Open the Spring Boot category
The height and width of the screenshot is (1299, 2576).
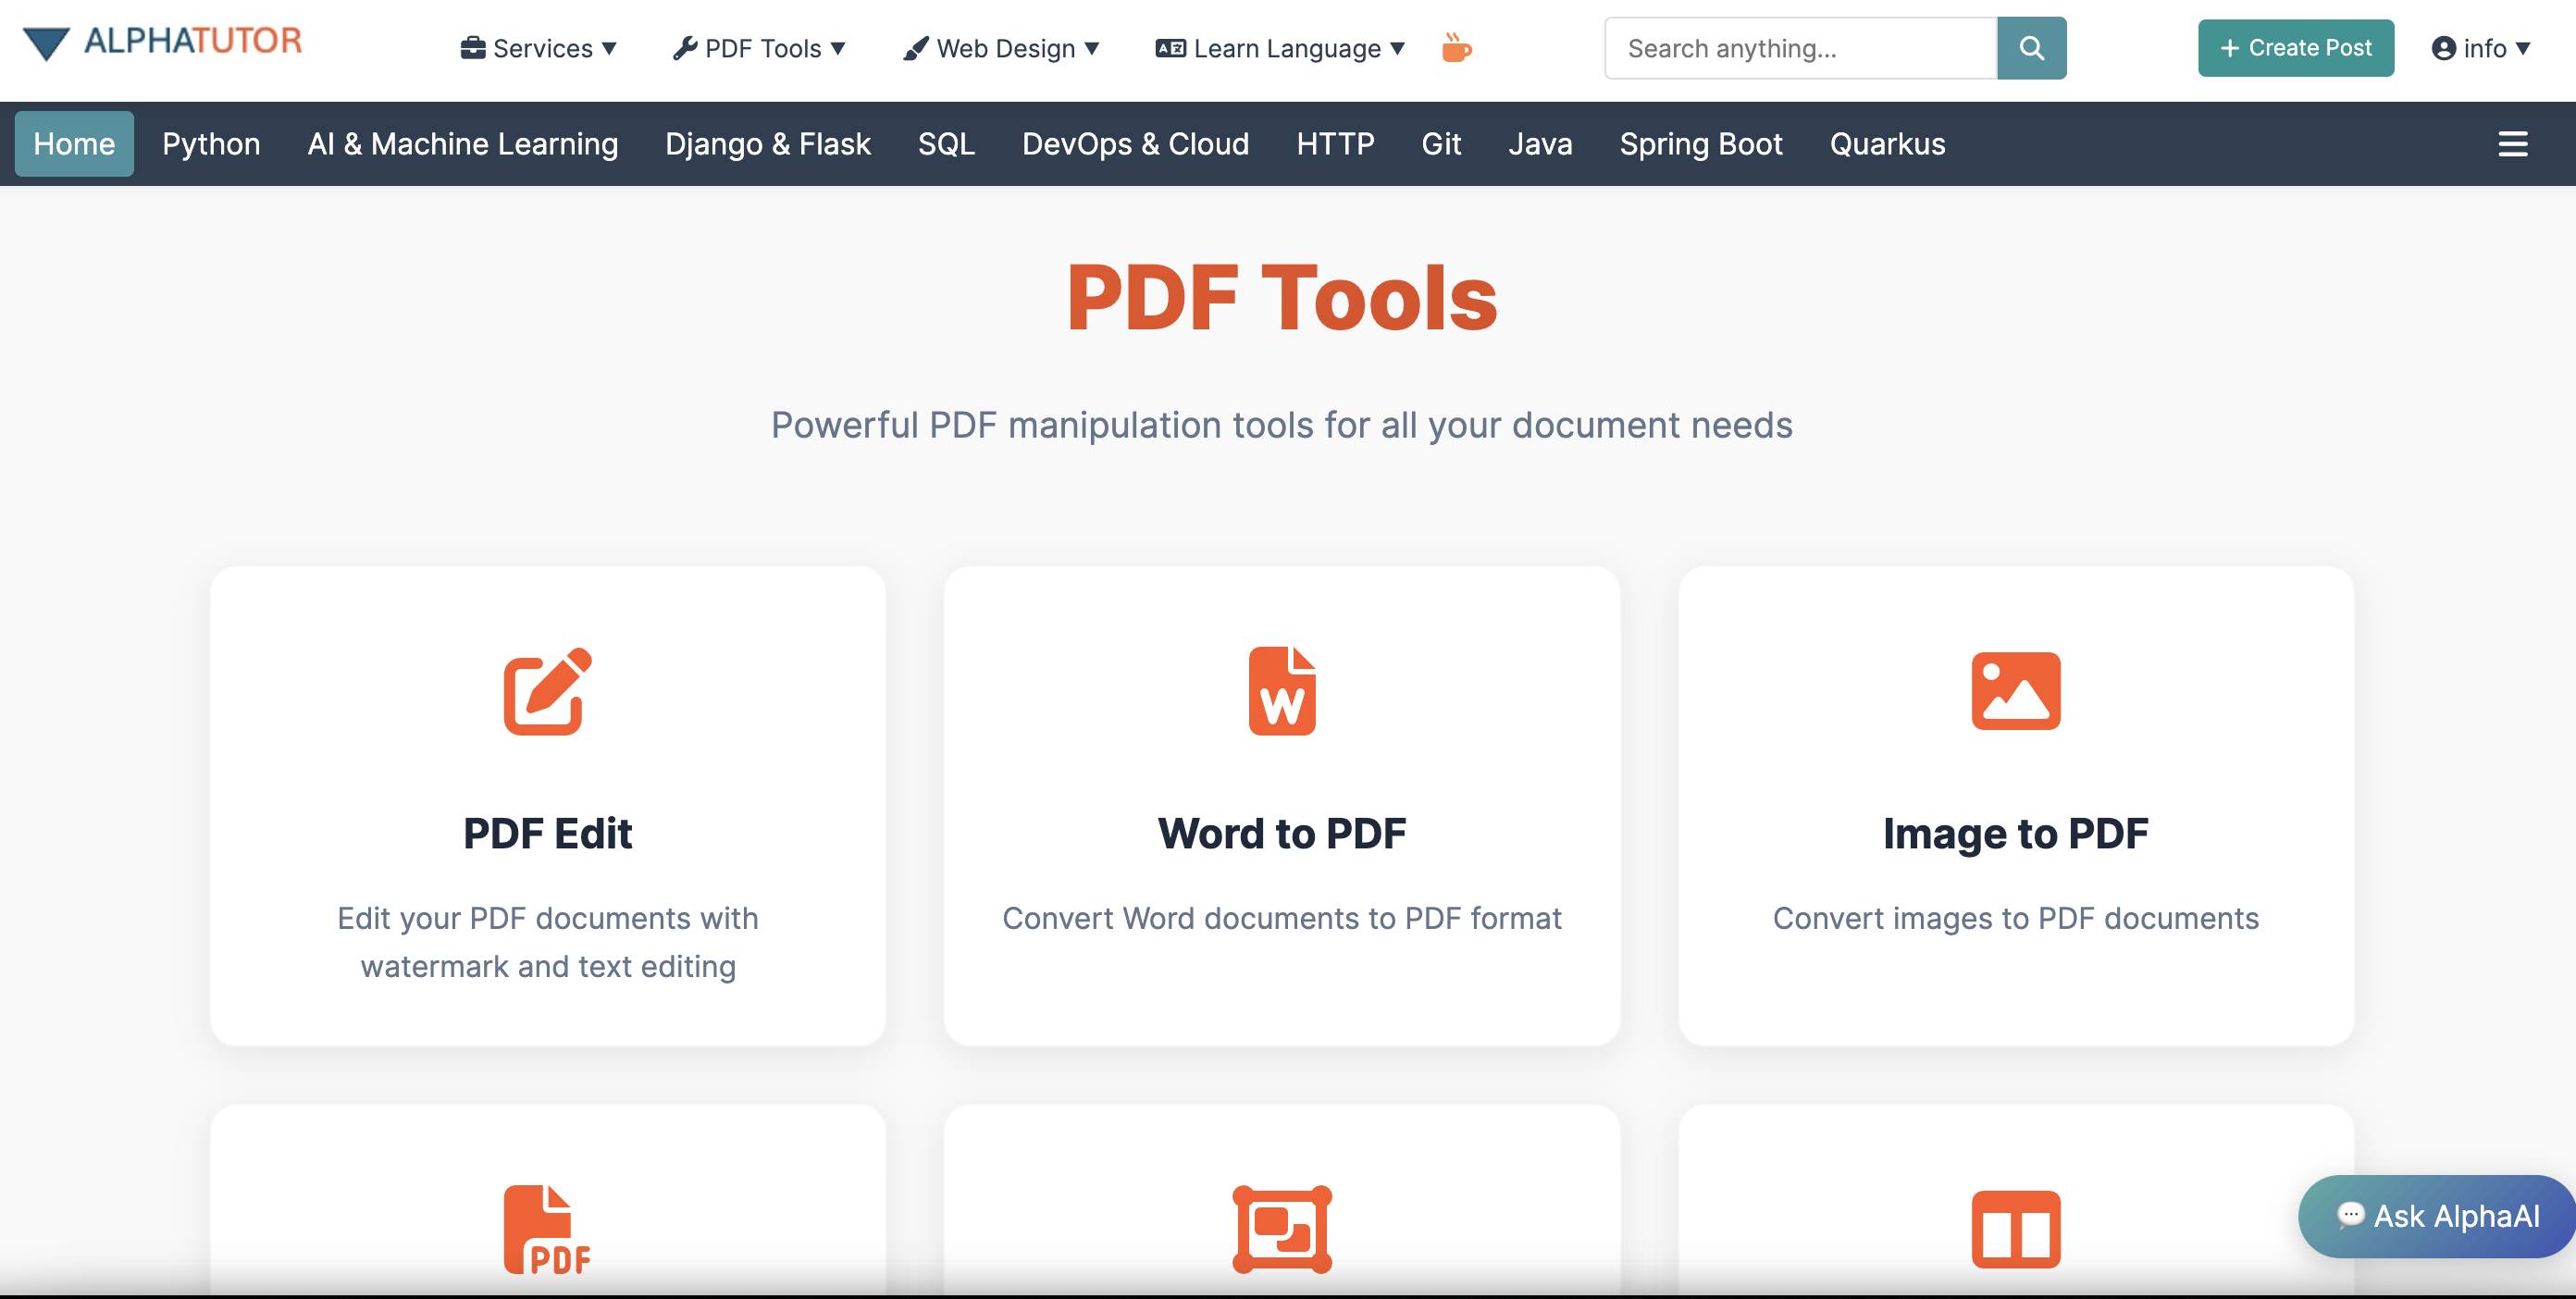tap(1701, 144)
